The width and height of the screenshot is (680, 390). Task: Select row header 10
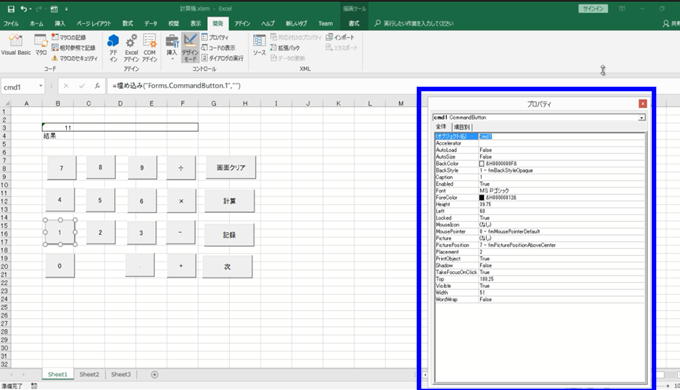pyautogui.click(x=4, y=185)
